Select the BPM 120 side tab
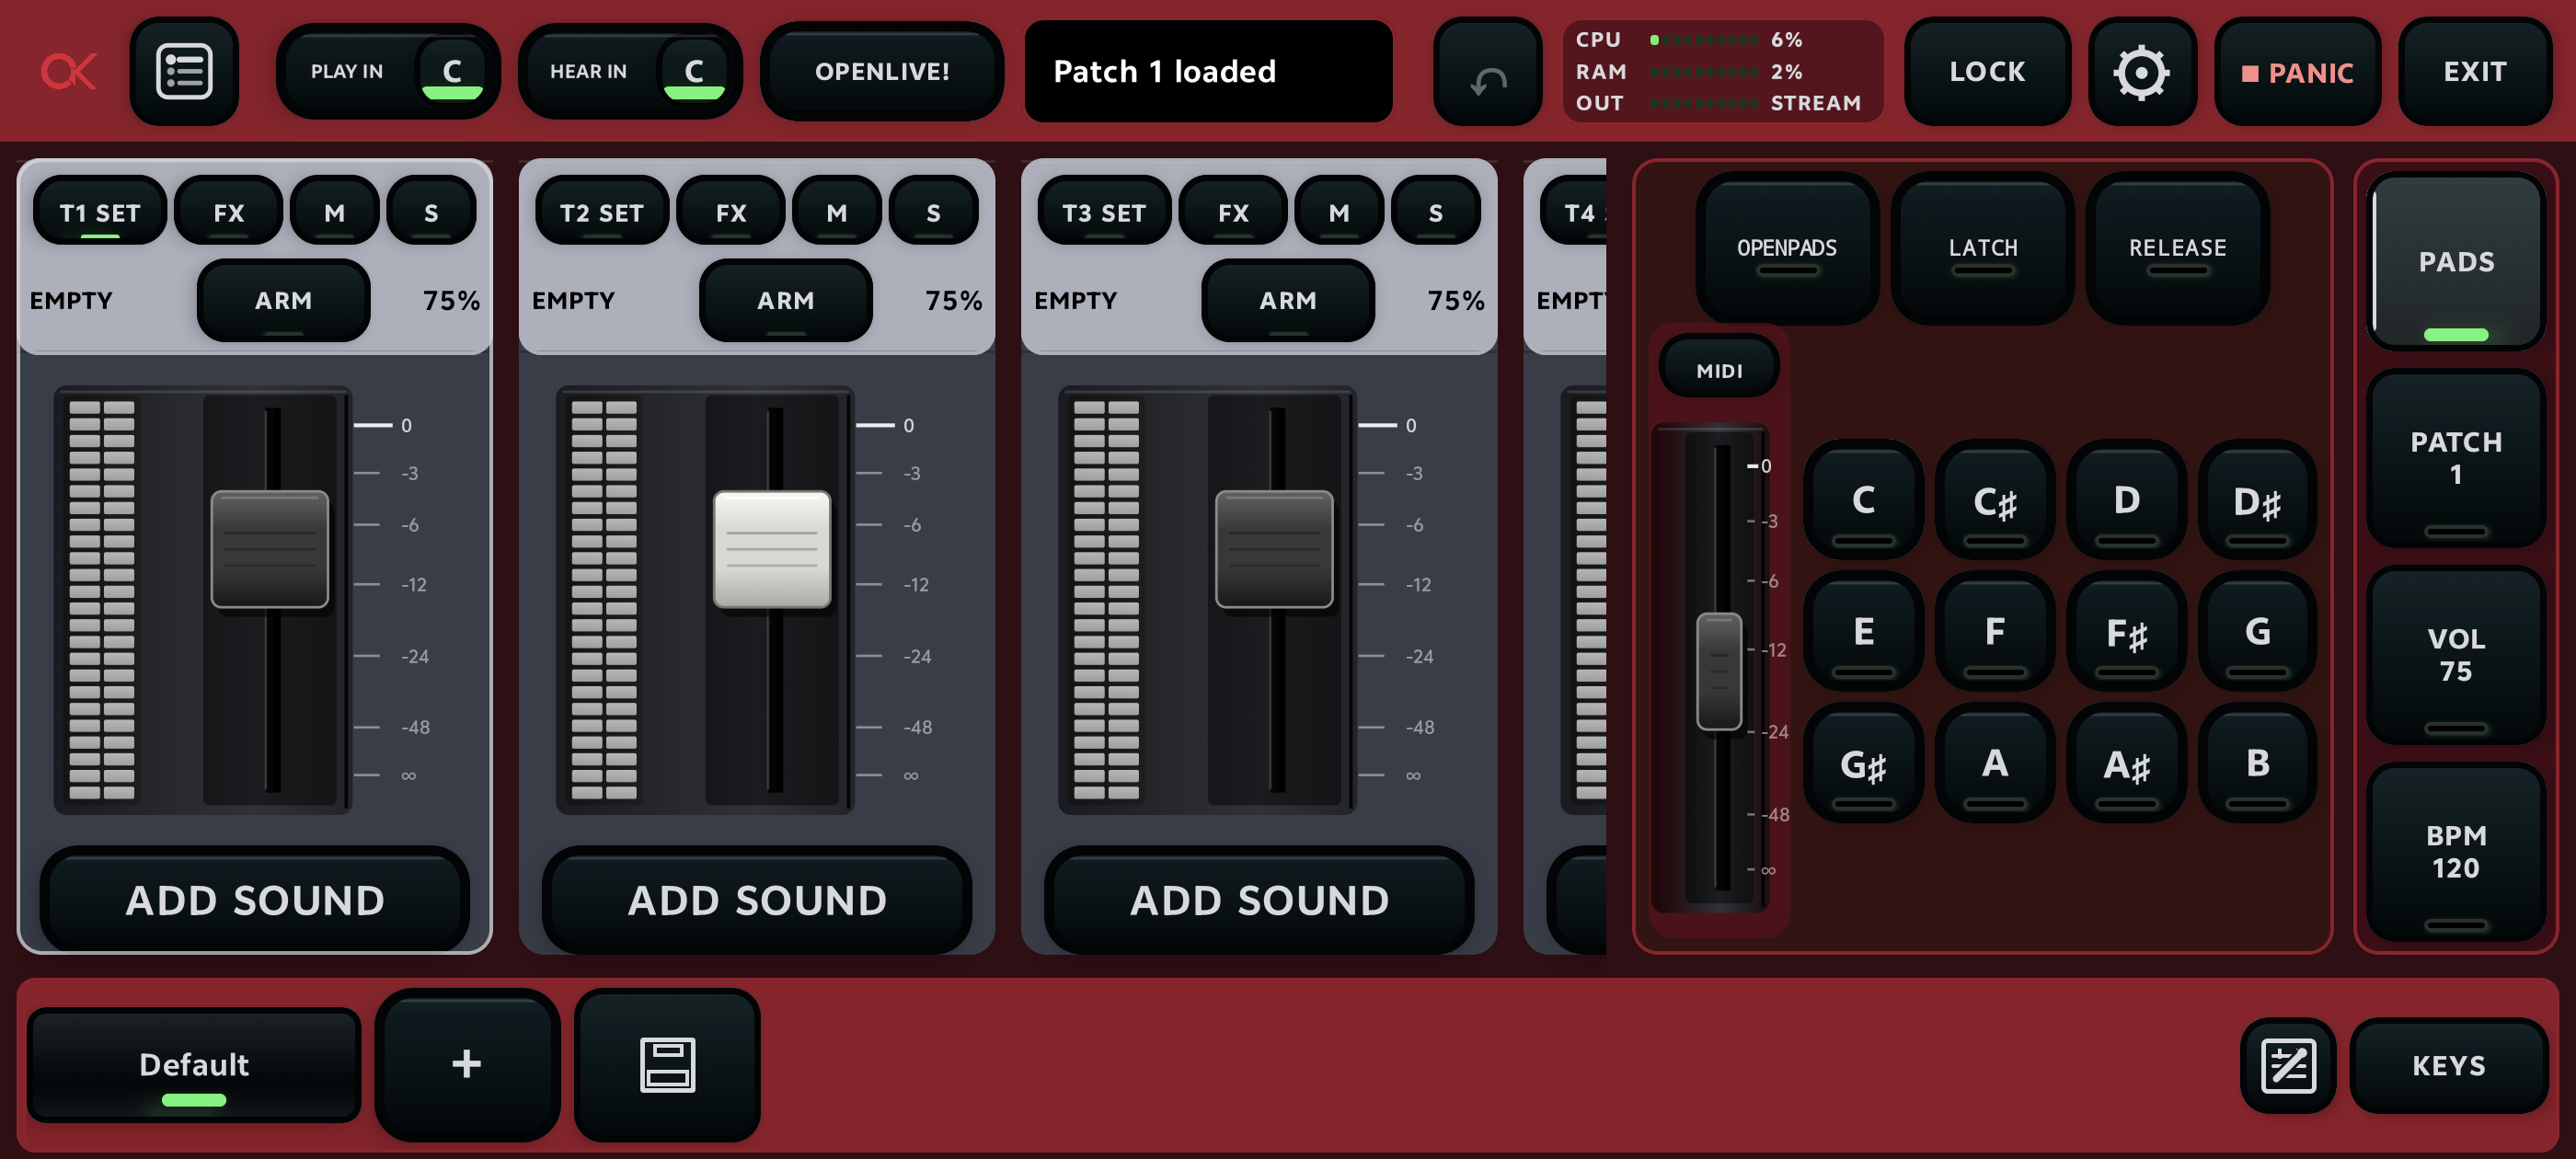2576x1159 pixels. click(x=2456, y=852)
